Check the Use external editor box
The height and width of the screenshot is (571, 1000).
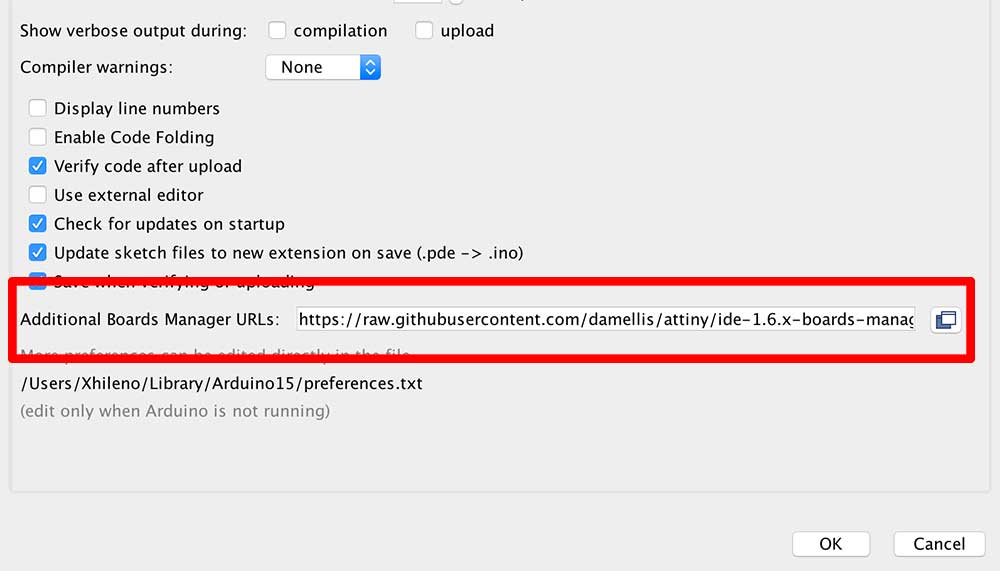38,195
